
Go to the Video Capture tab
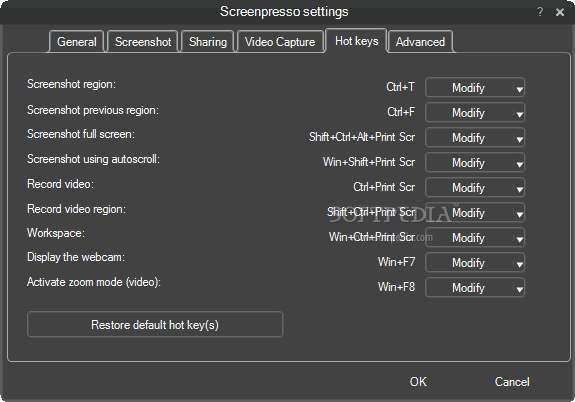280,42
